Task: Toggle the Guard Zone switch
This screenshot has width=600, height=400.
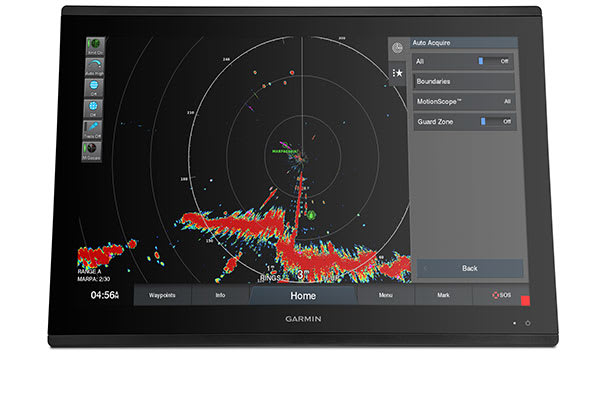Action: pos(494,121)
